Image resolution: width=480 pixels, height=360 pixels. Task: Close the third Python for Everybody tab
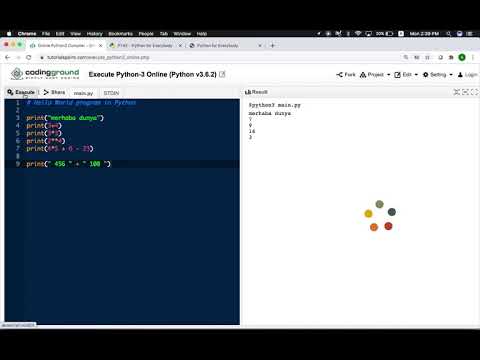click(x=260, y=45)
